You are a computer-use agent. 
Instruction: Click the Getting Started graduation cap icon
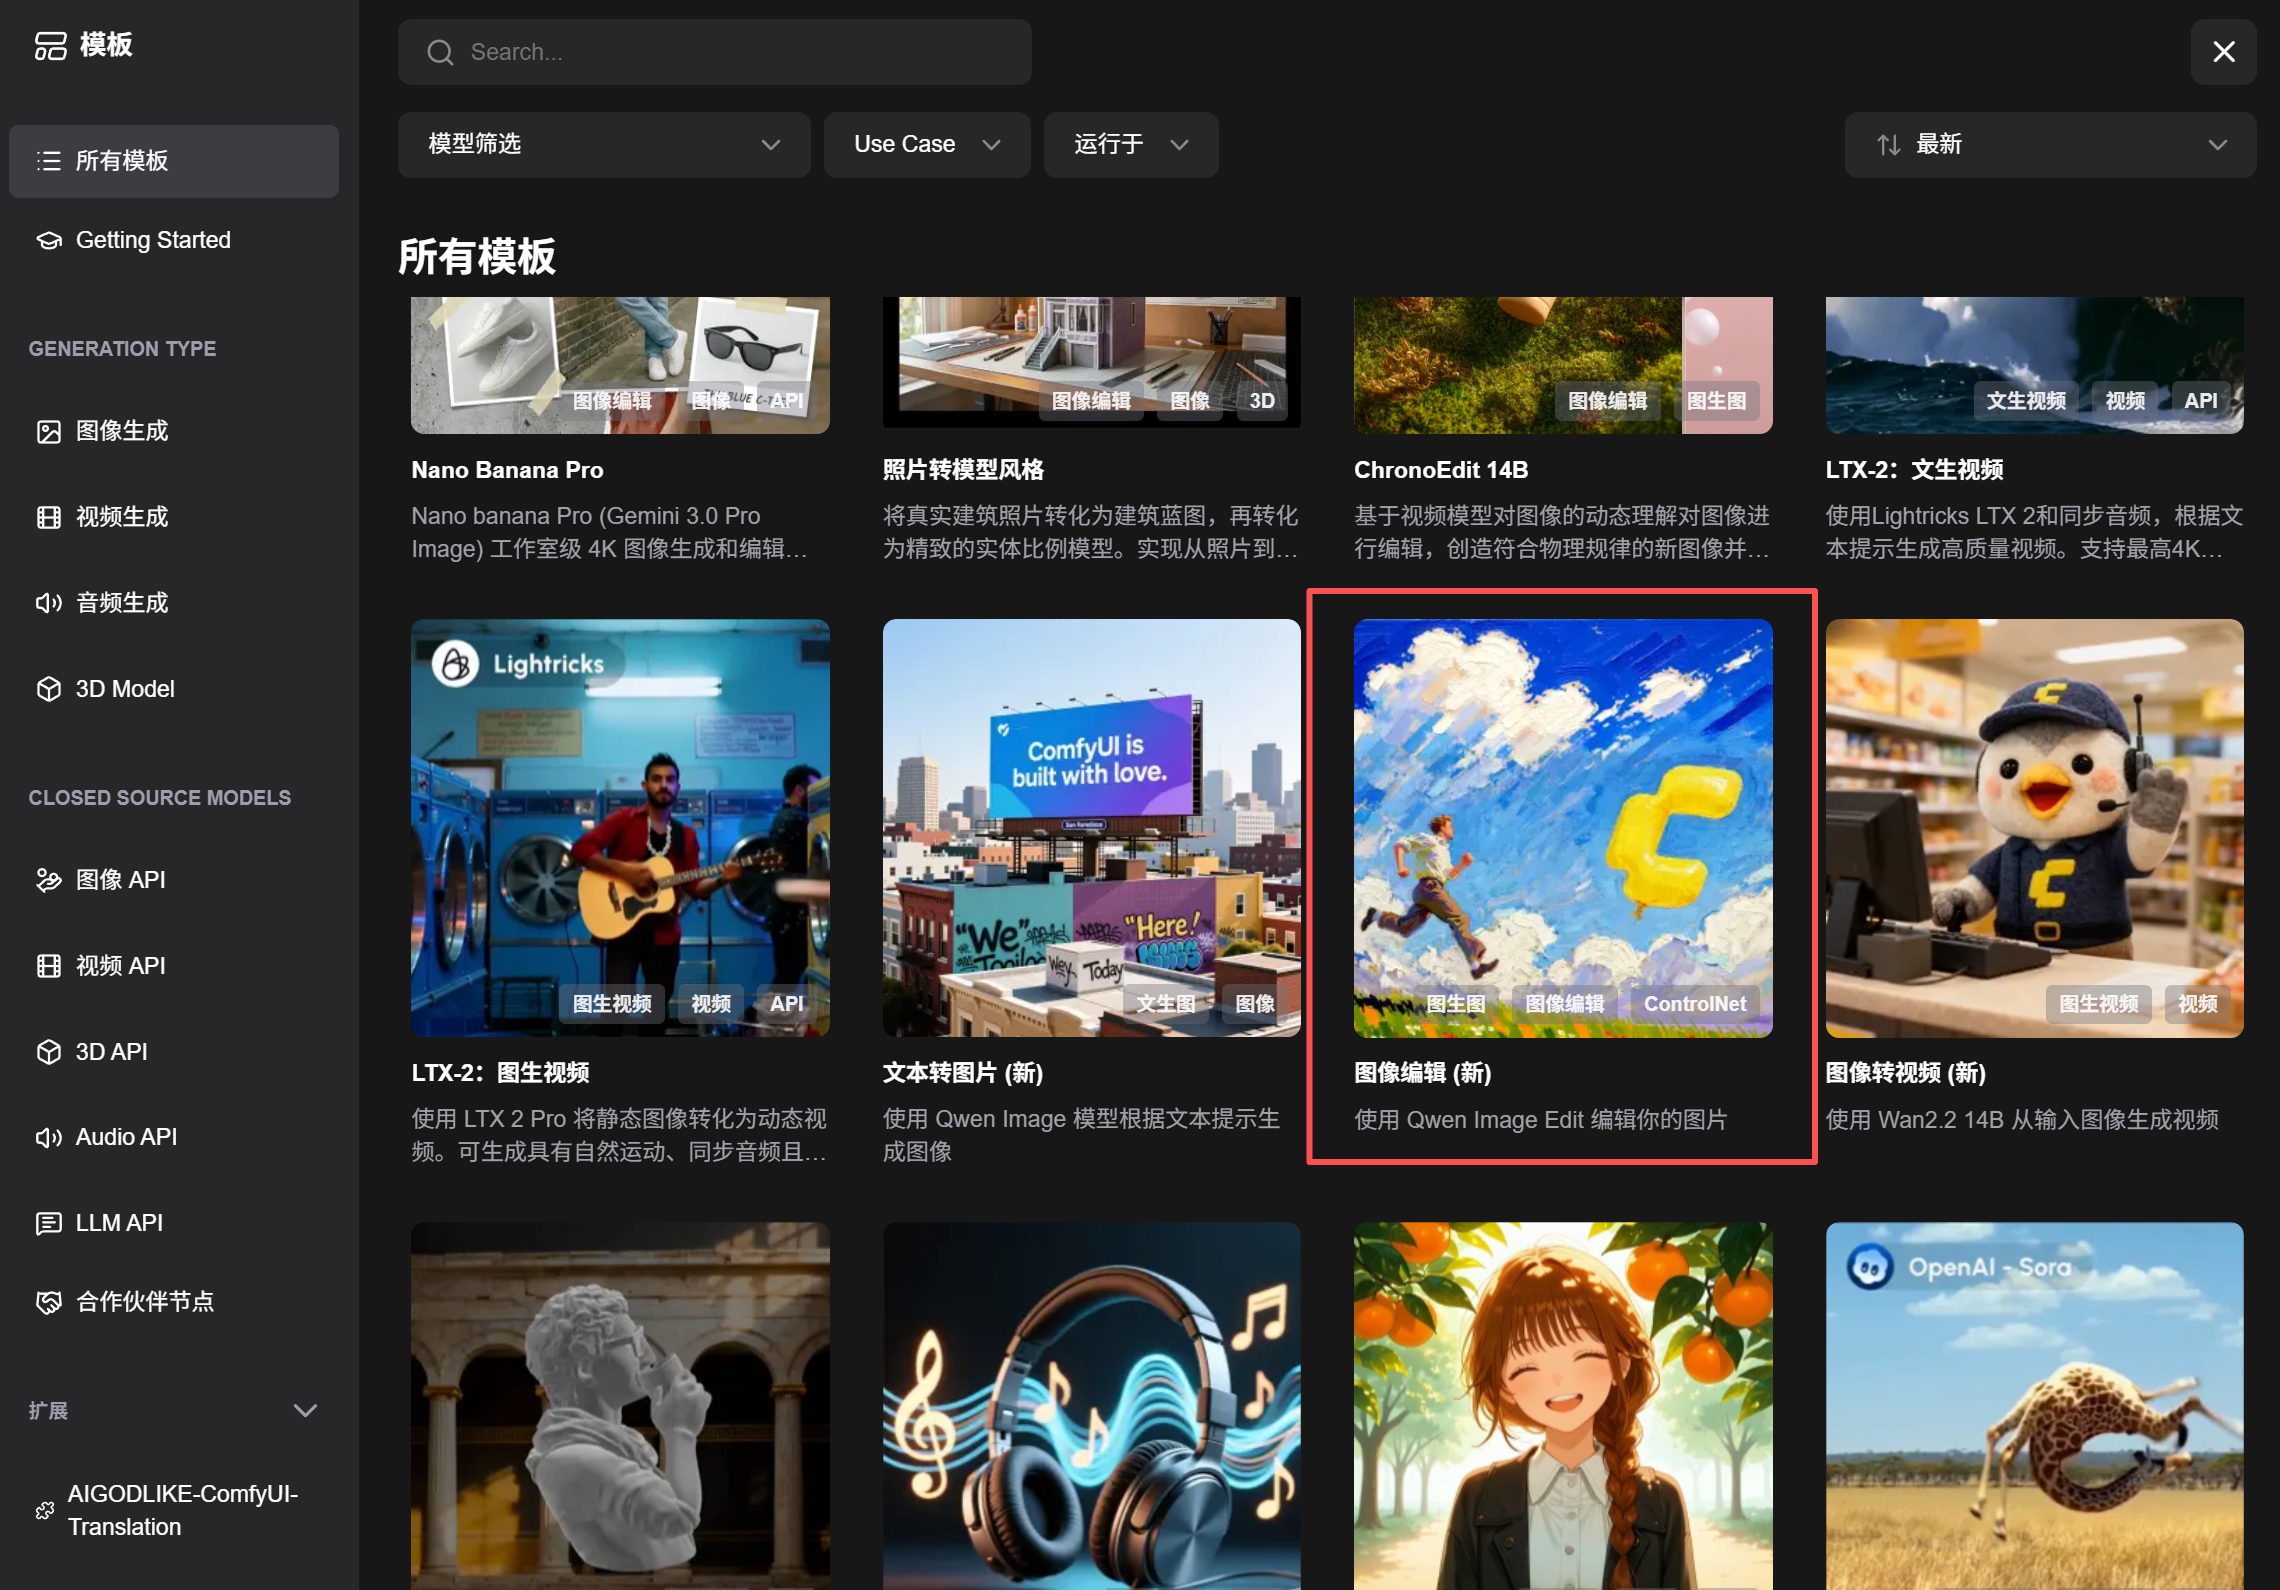48,240
